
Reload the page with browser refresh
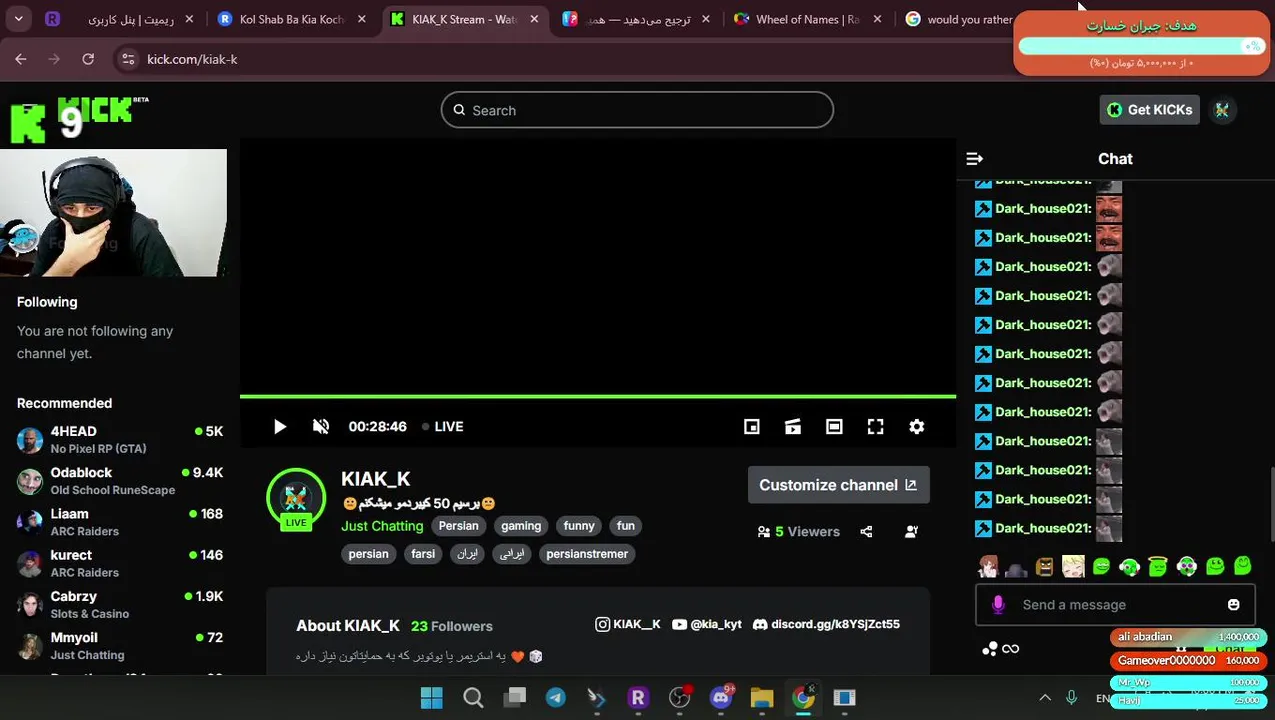click(x=88, y=59)
